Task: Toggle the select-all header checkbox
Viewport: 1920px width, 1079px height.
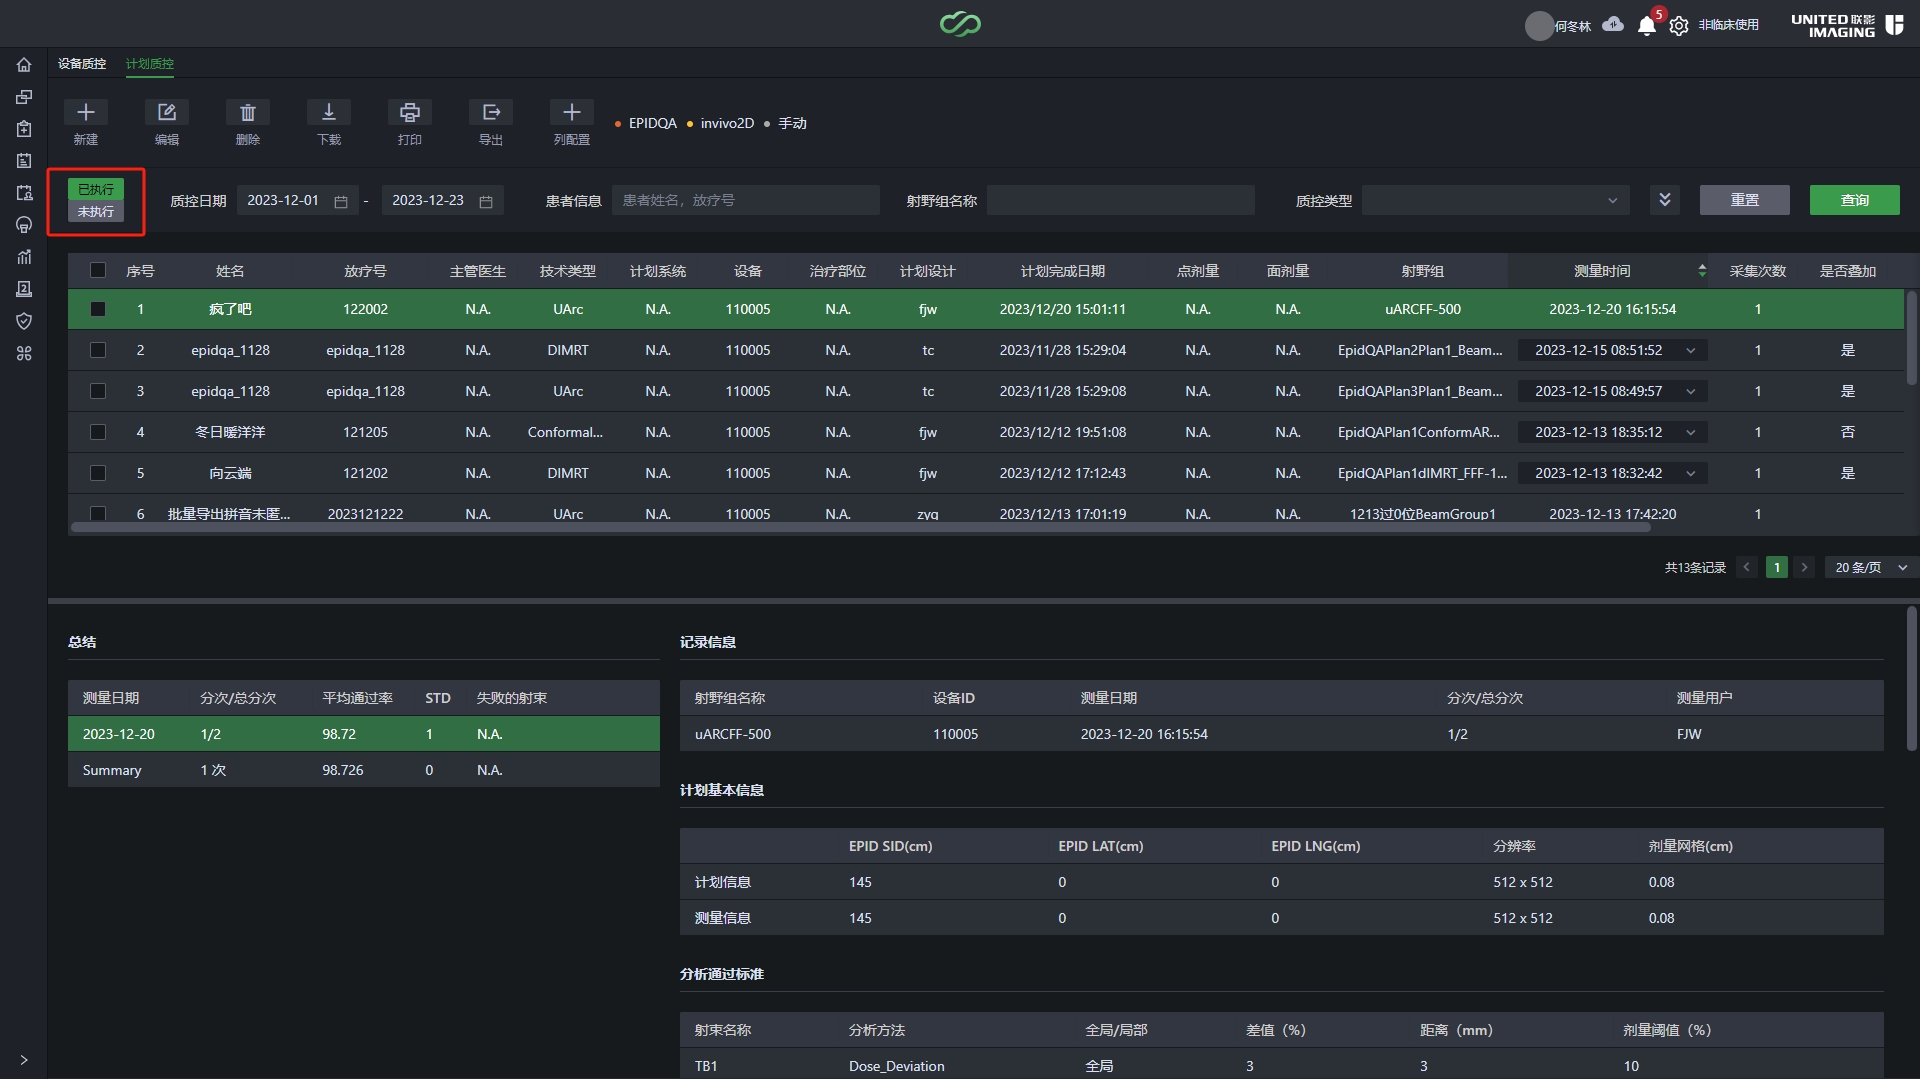Action: [x=98, y=270]
